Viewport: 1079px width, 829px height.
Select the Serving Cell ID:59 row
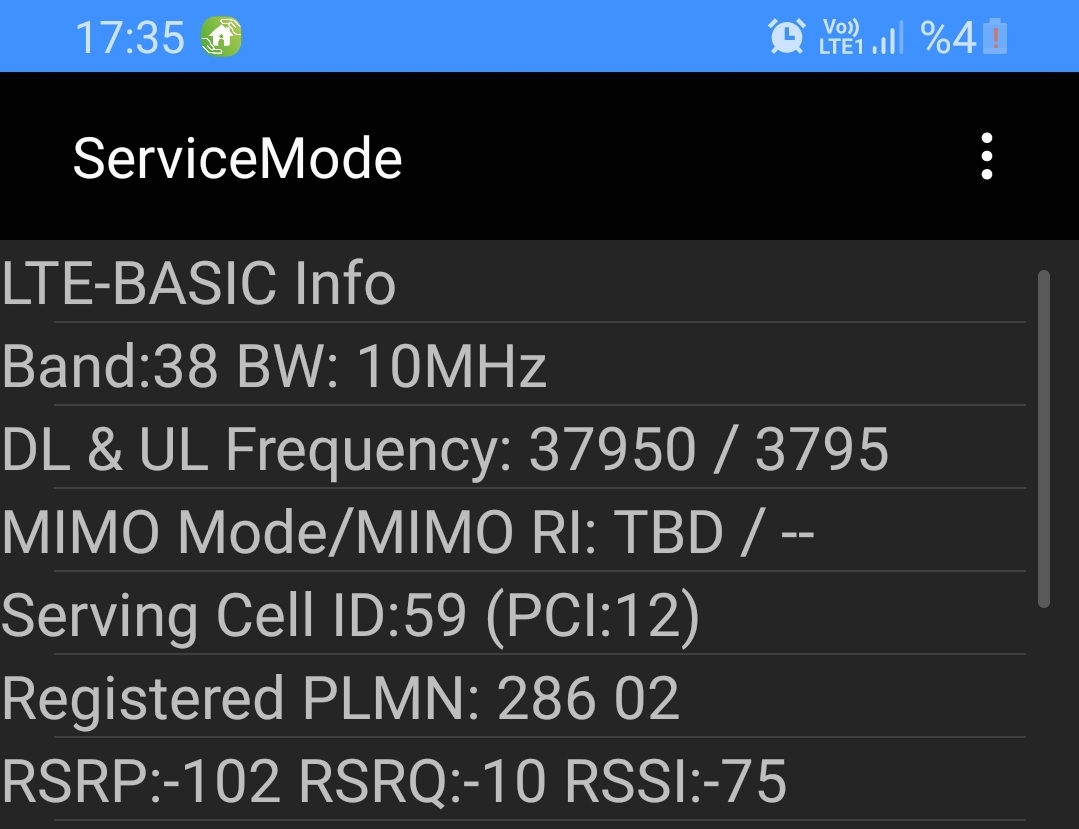[x=513, y=614]
